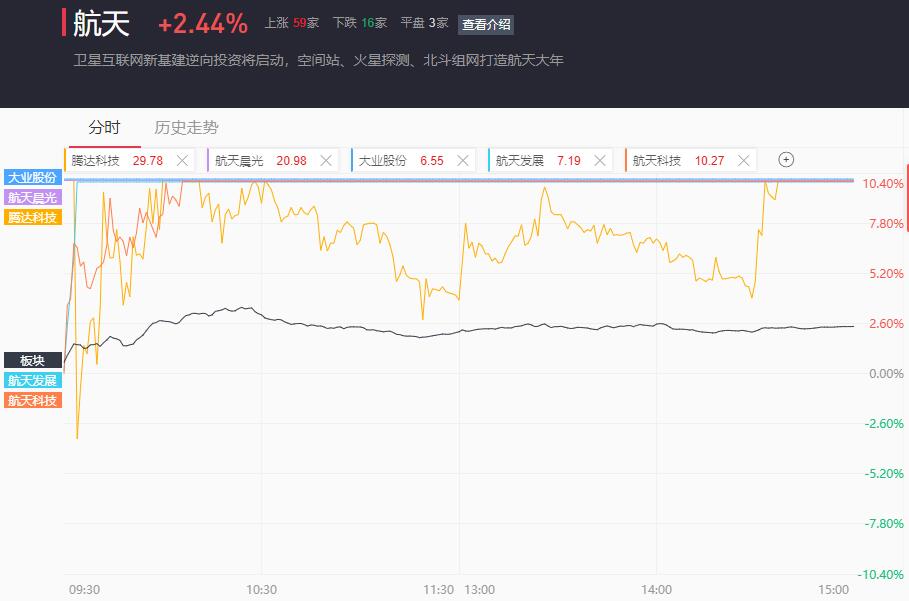909x601 pixels.
Task: Switch to the 分时 tab
Action: tap(104, 127)
